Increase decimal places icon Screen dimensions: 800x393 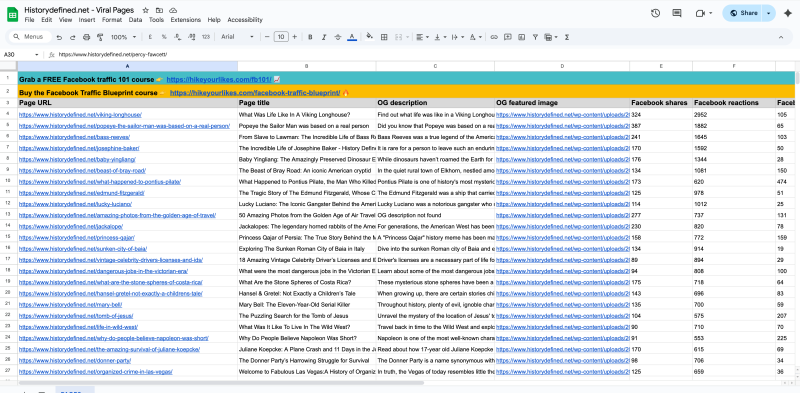191,37
